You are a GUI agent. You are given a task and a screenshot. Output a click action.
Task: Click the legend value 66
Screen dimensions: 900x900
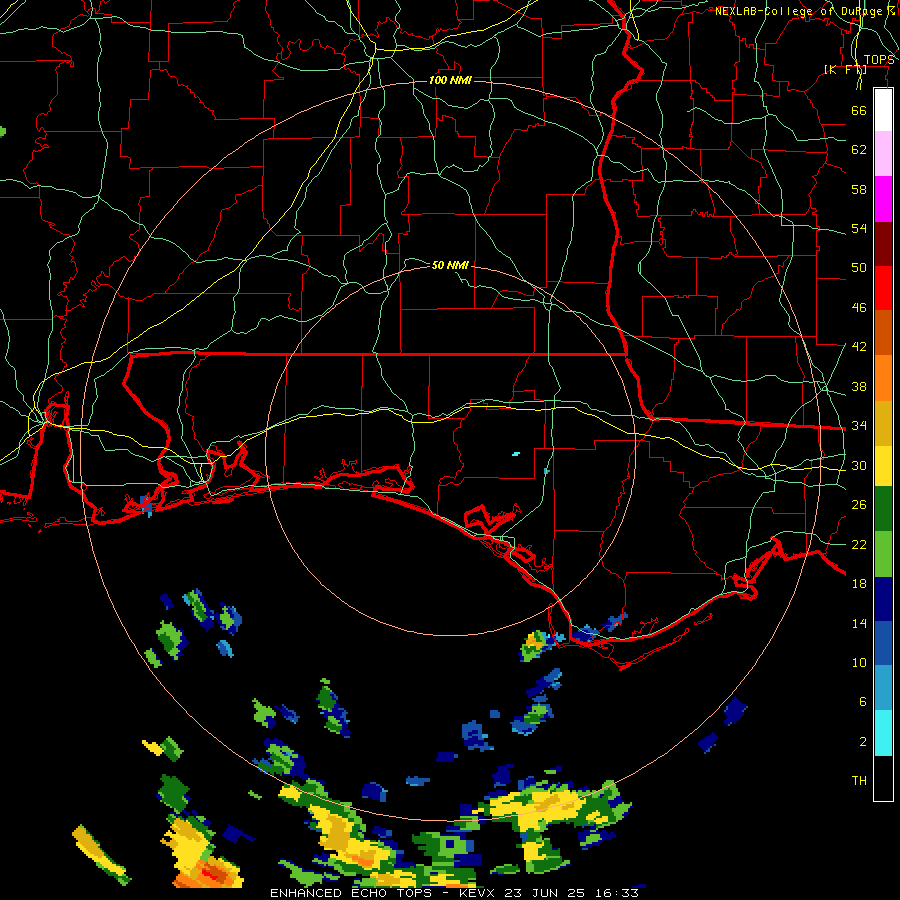coord(859,110)
